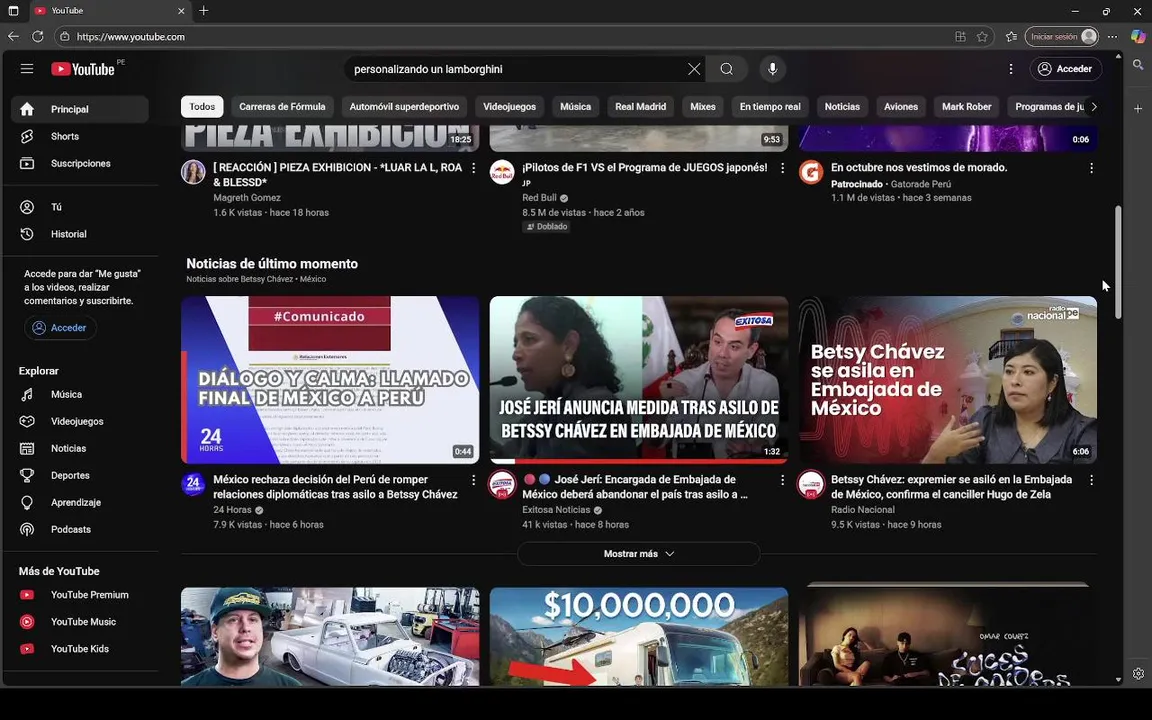This screenshot has width=1152, height=720.
Task: Click the magnifier search button
Action: (727, 69)
